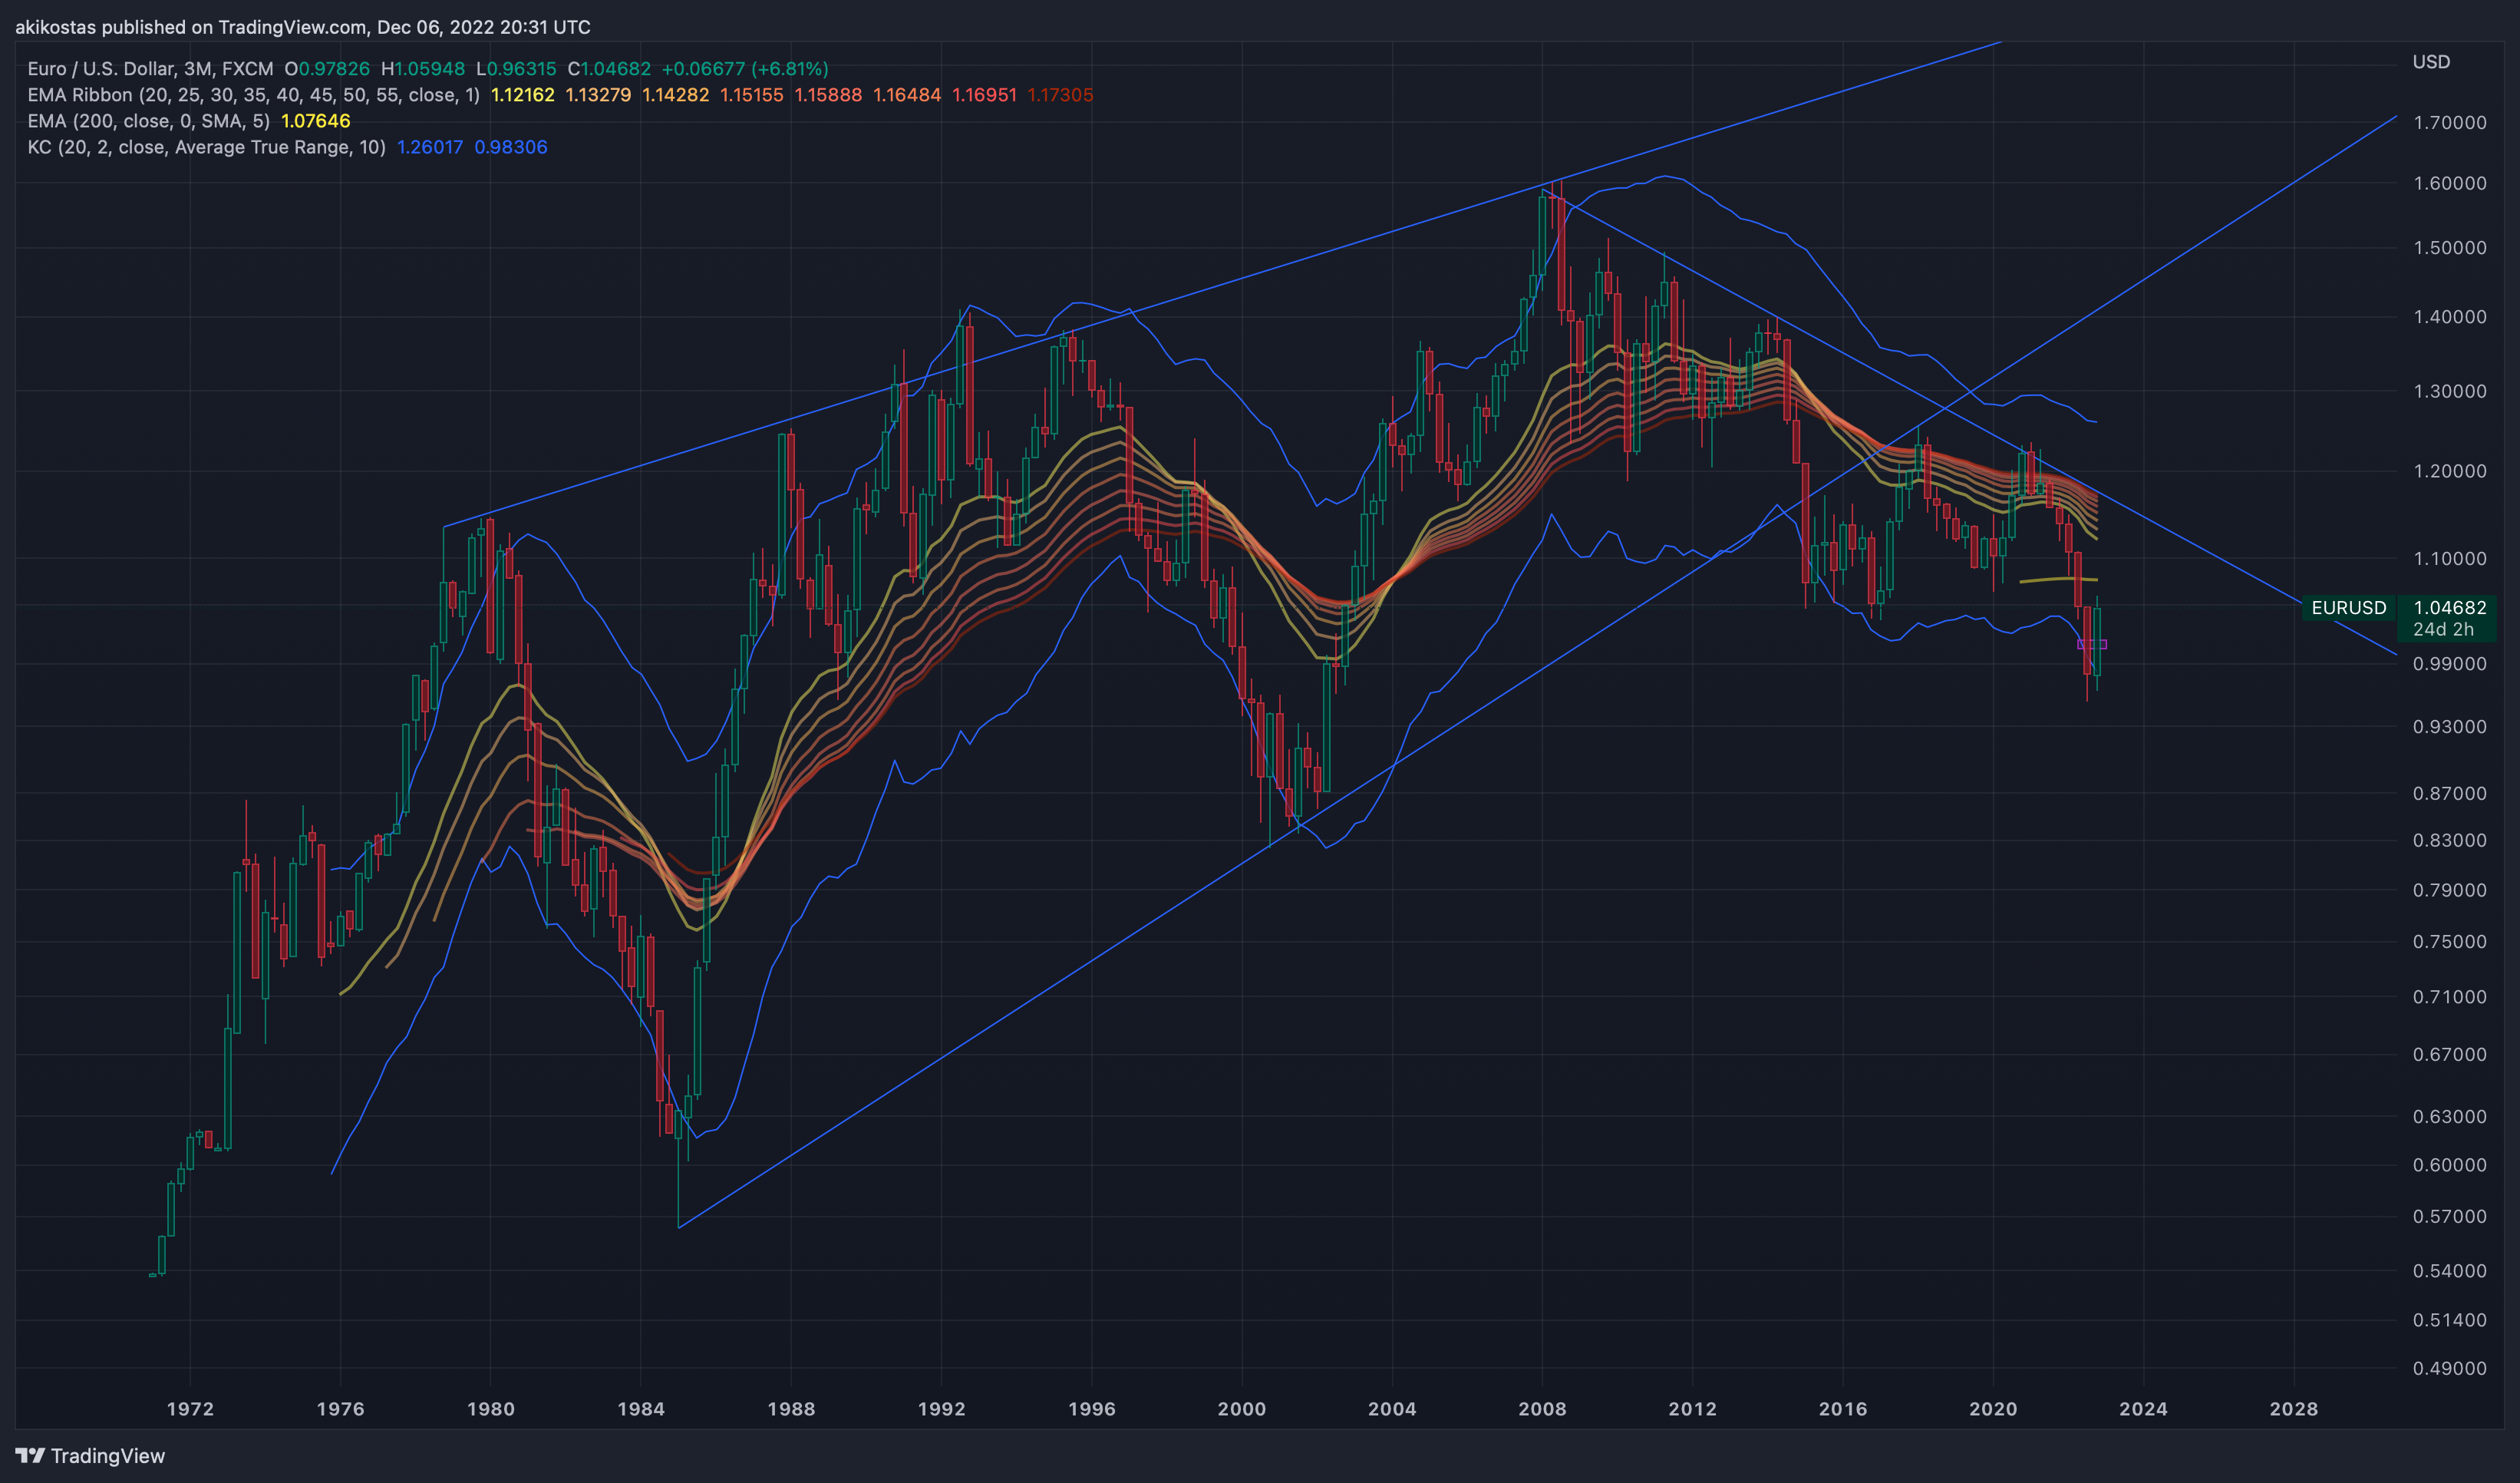
Task: Click the 1.70000 price axis label
Action: [x=2450, y=123]
